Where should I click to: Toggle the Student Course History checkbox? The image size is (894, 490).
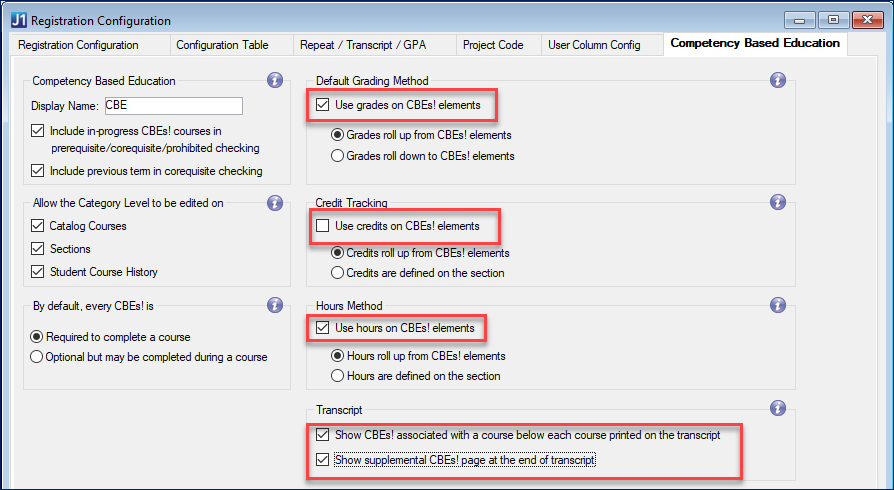coord(39,272)
